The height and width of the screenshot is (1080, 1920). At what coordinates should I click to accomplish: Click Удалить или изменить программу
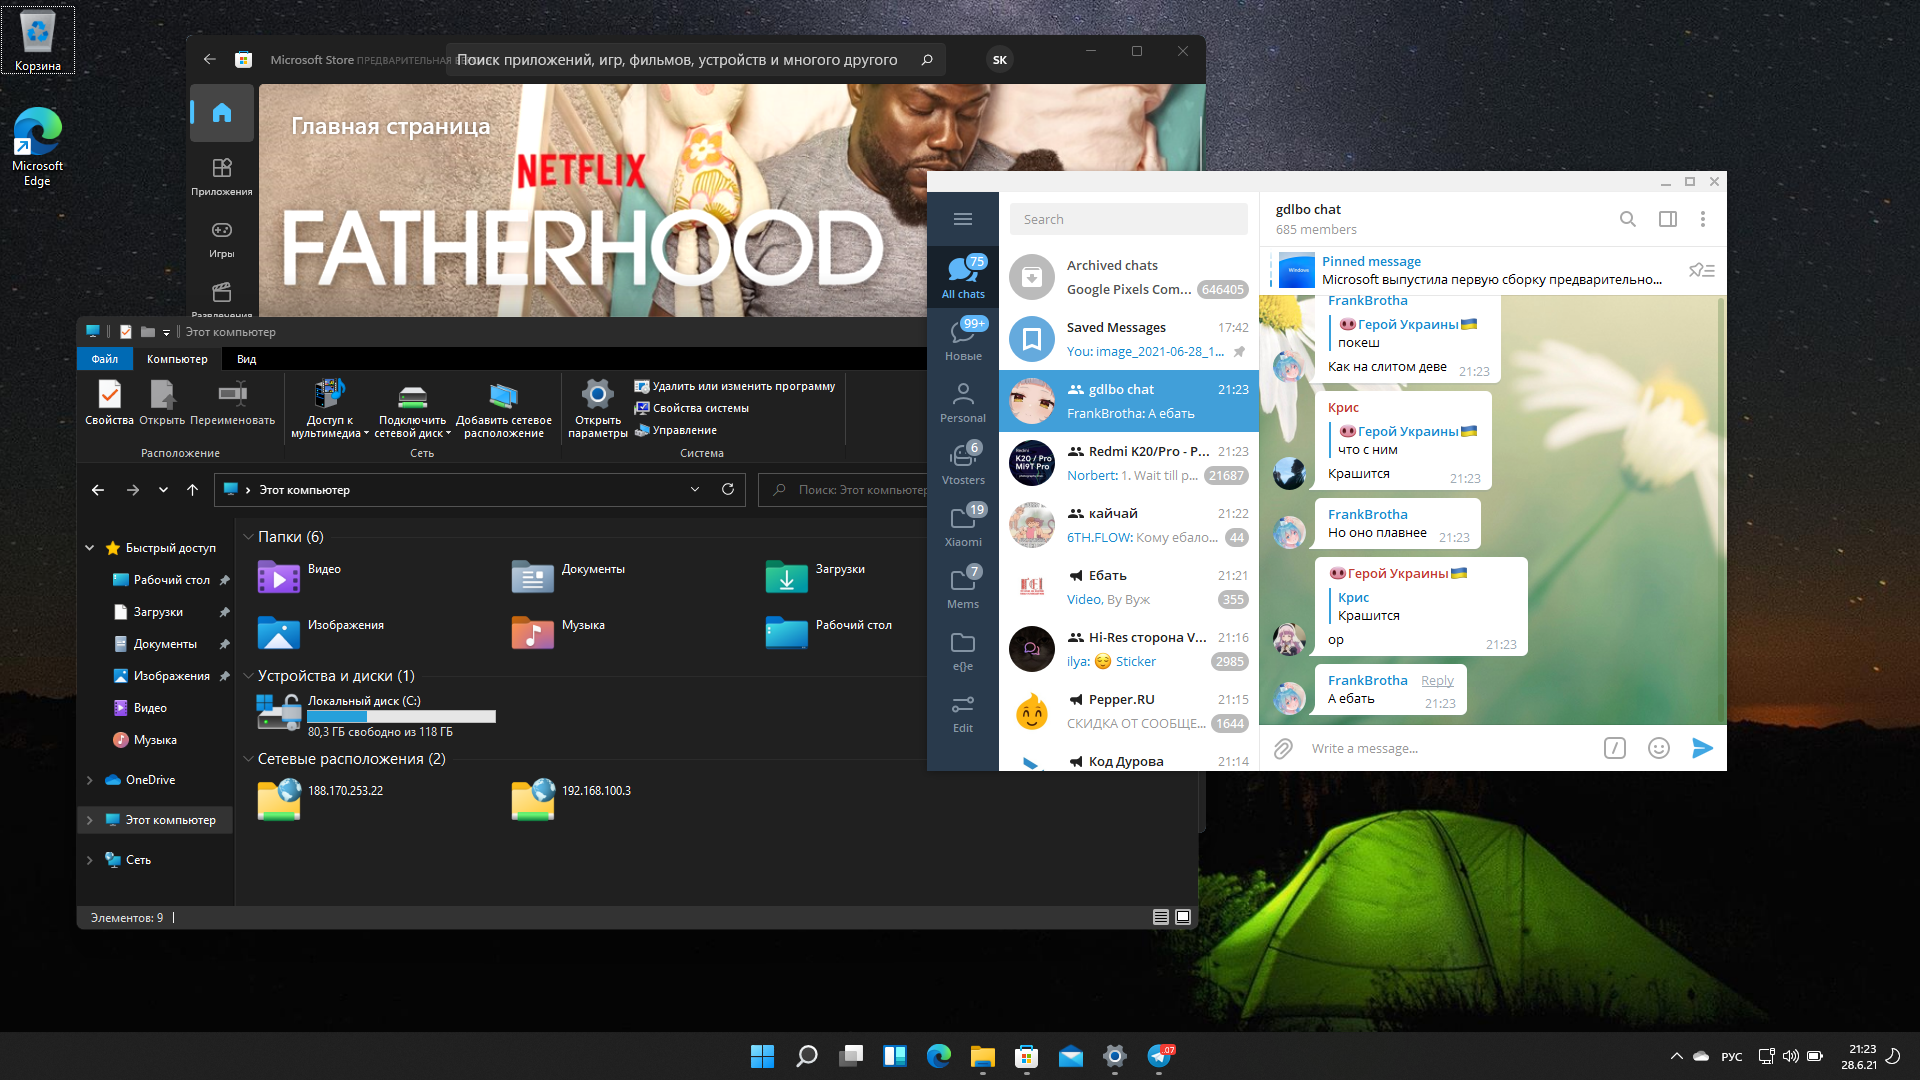tap(735, 386)
